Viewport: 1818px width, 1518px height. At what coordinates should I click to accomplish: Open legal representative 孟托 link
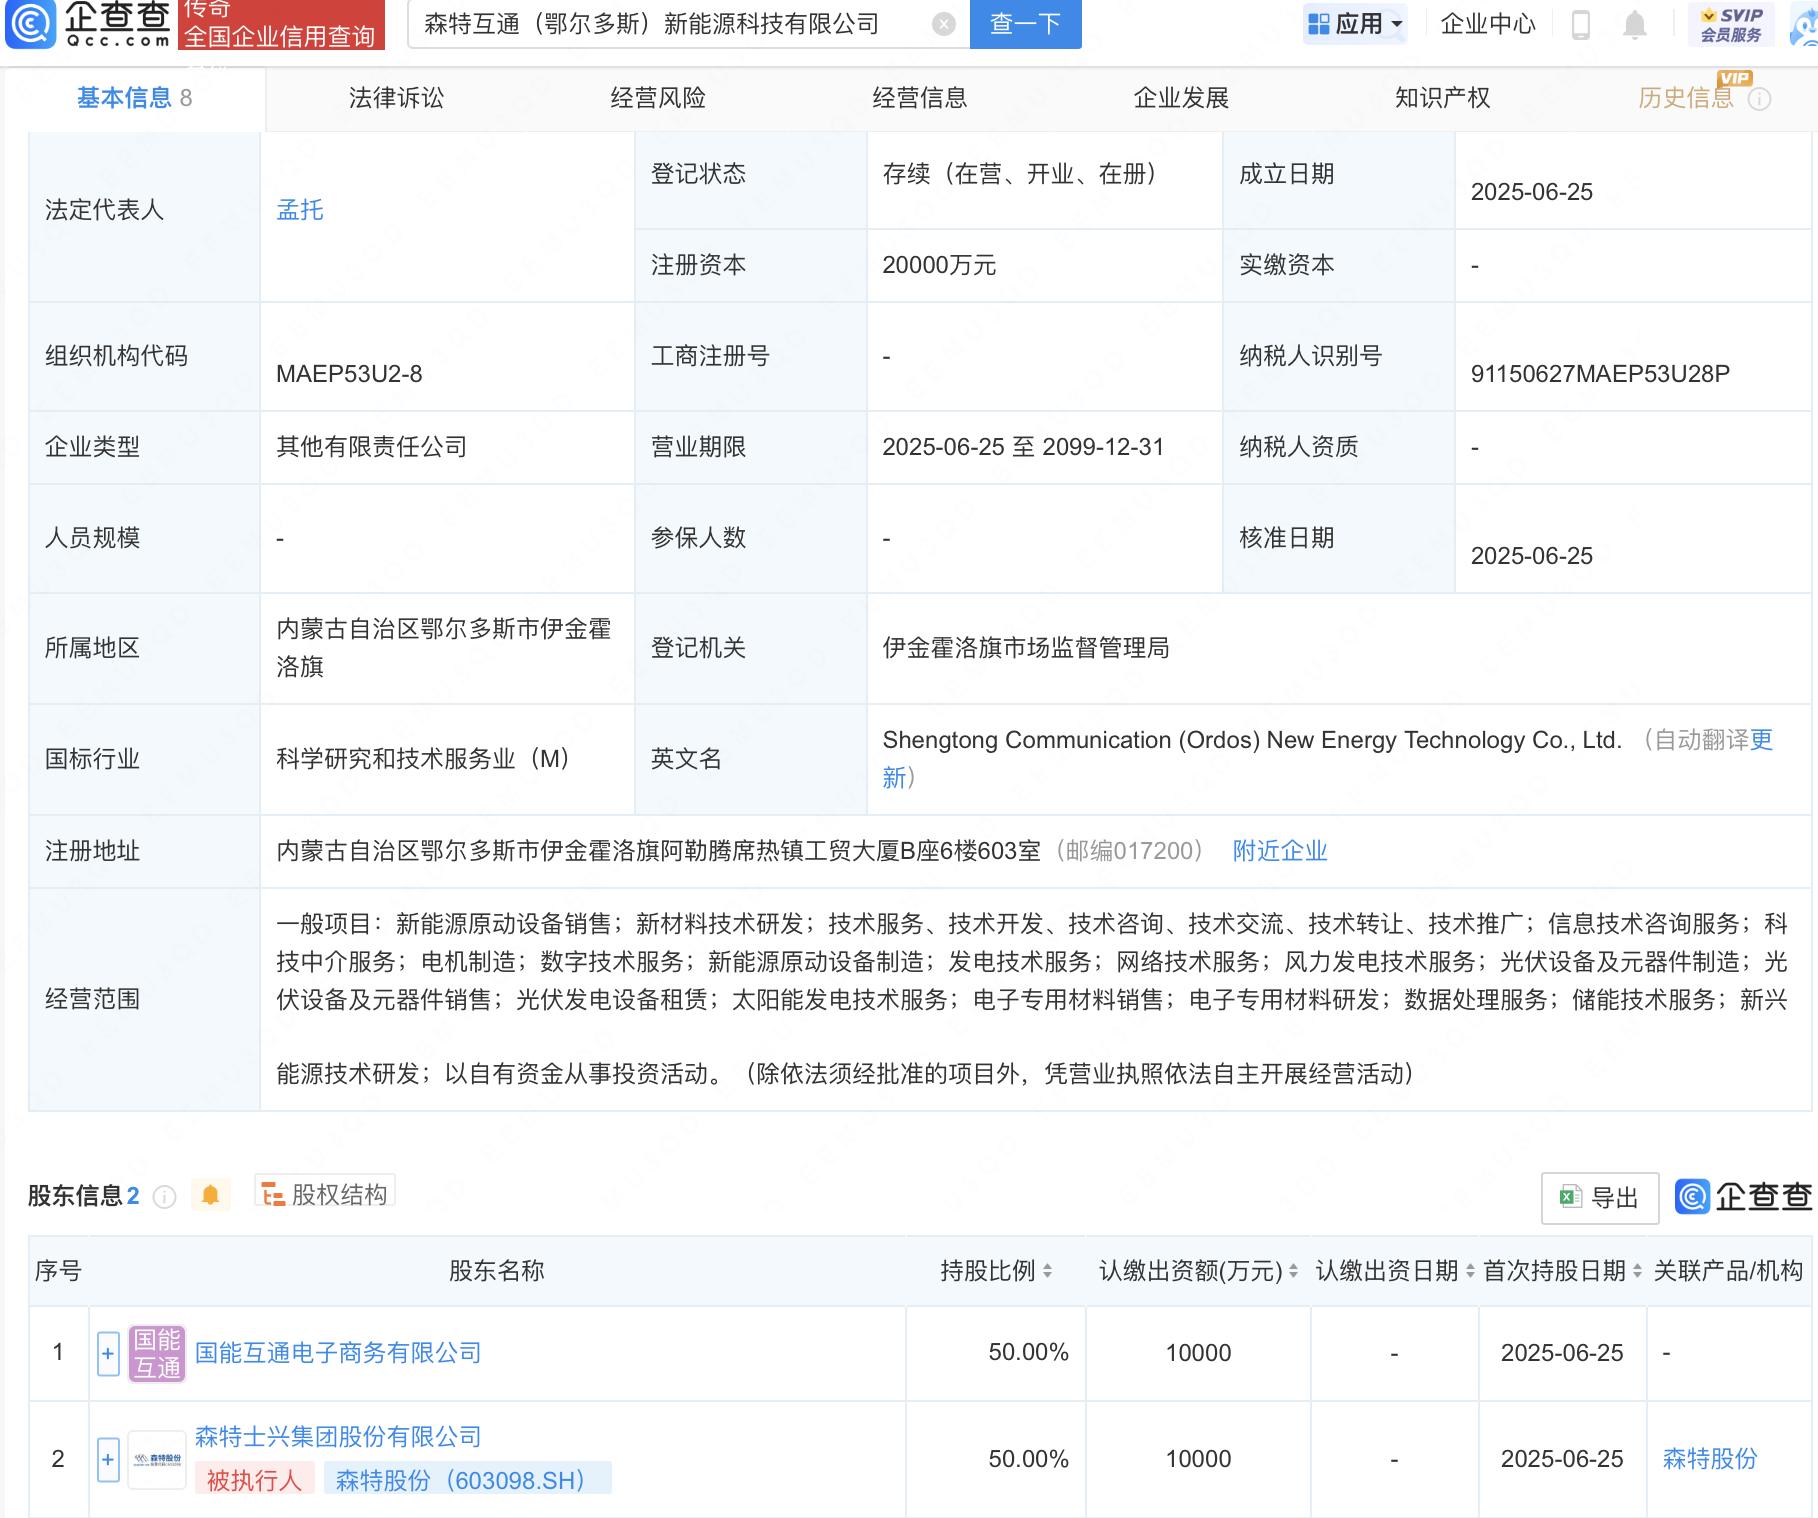pyautogui.click(x=300, y=210)
